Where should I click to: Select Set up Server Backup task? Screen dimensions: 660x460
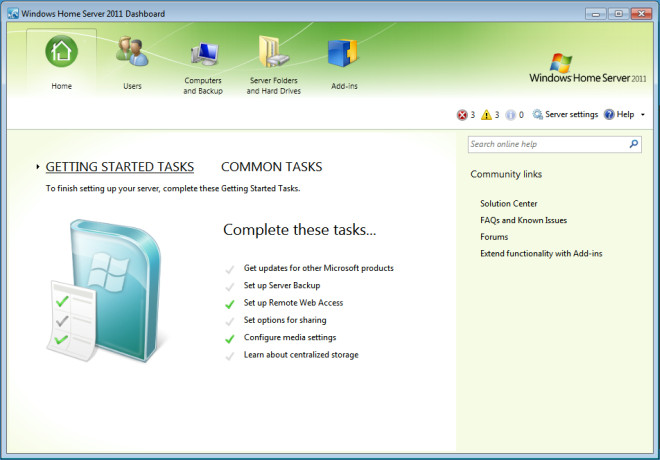[282, 285]
